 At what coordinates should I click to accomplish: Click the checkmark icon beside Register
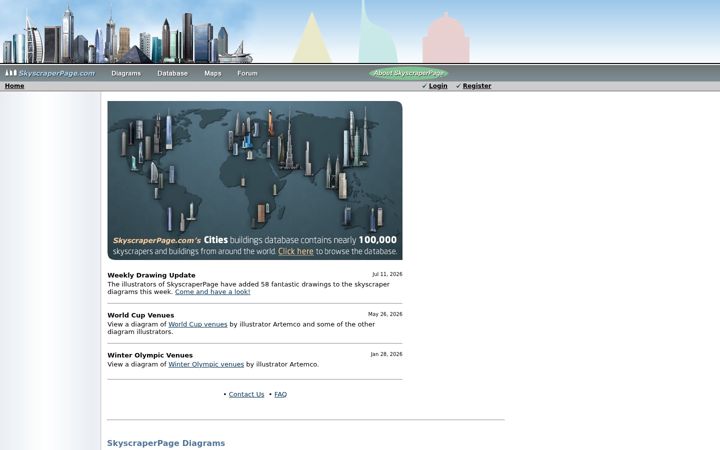[458, 86]
